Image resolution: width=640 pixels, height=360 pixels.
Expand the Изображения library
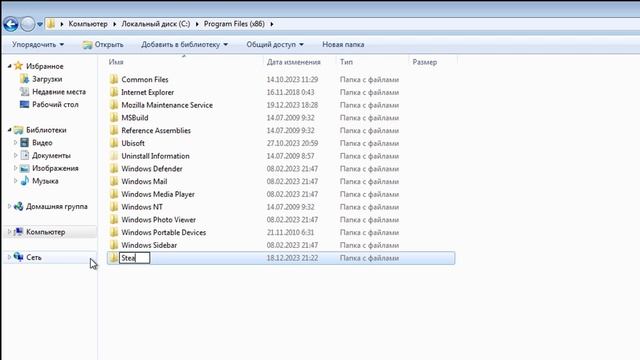[16, 168]
